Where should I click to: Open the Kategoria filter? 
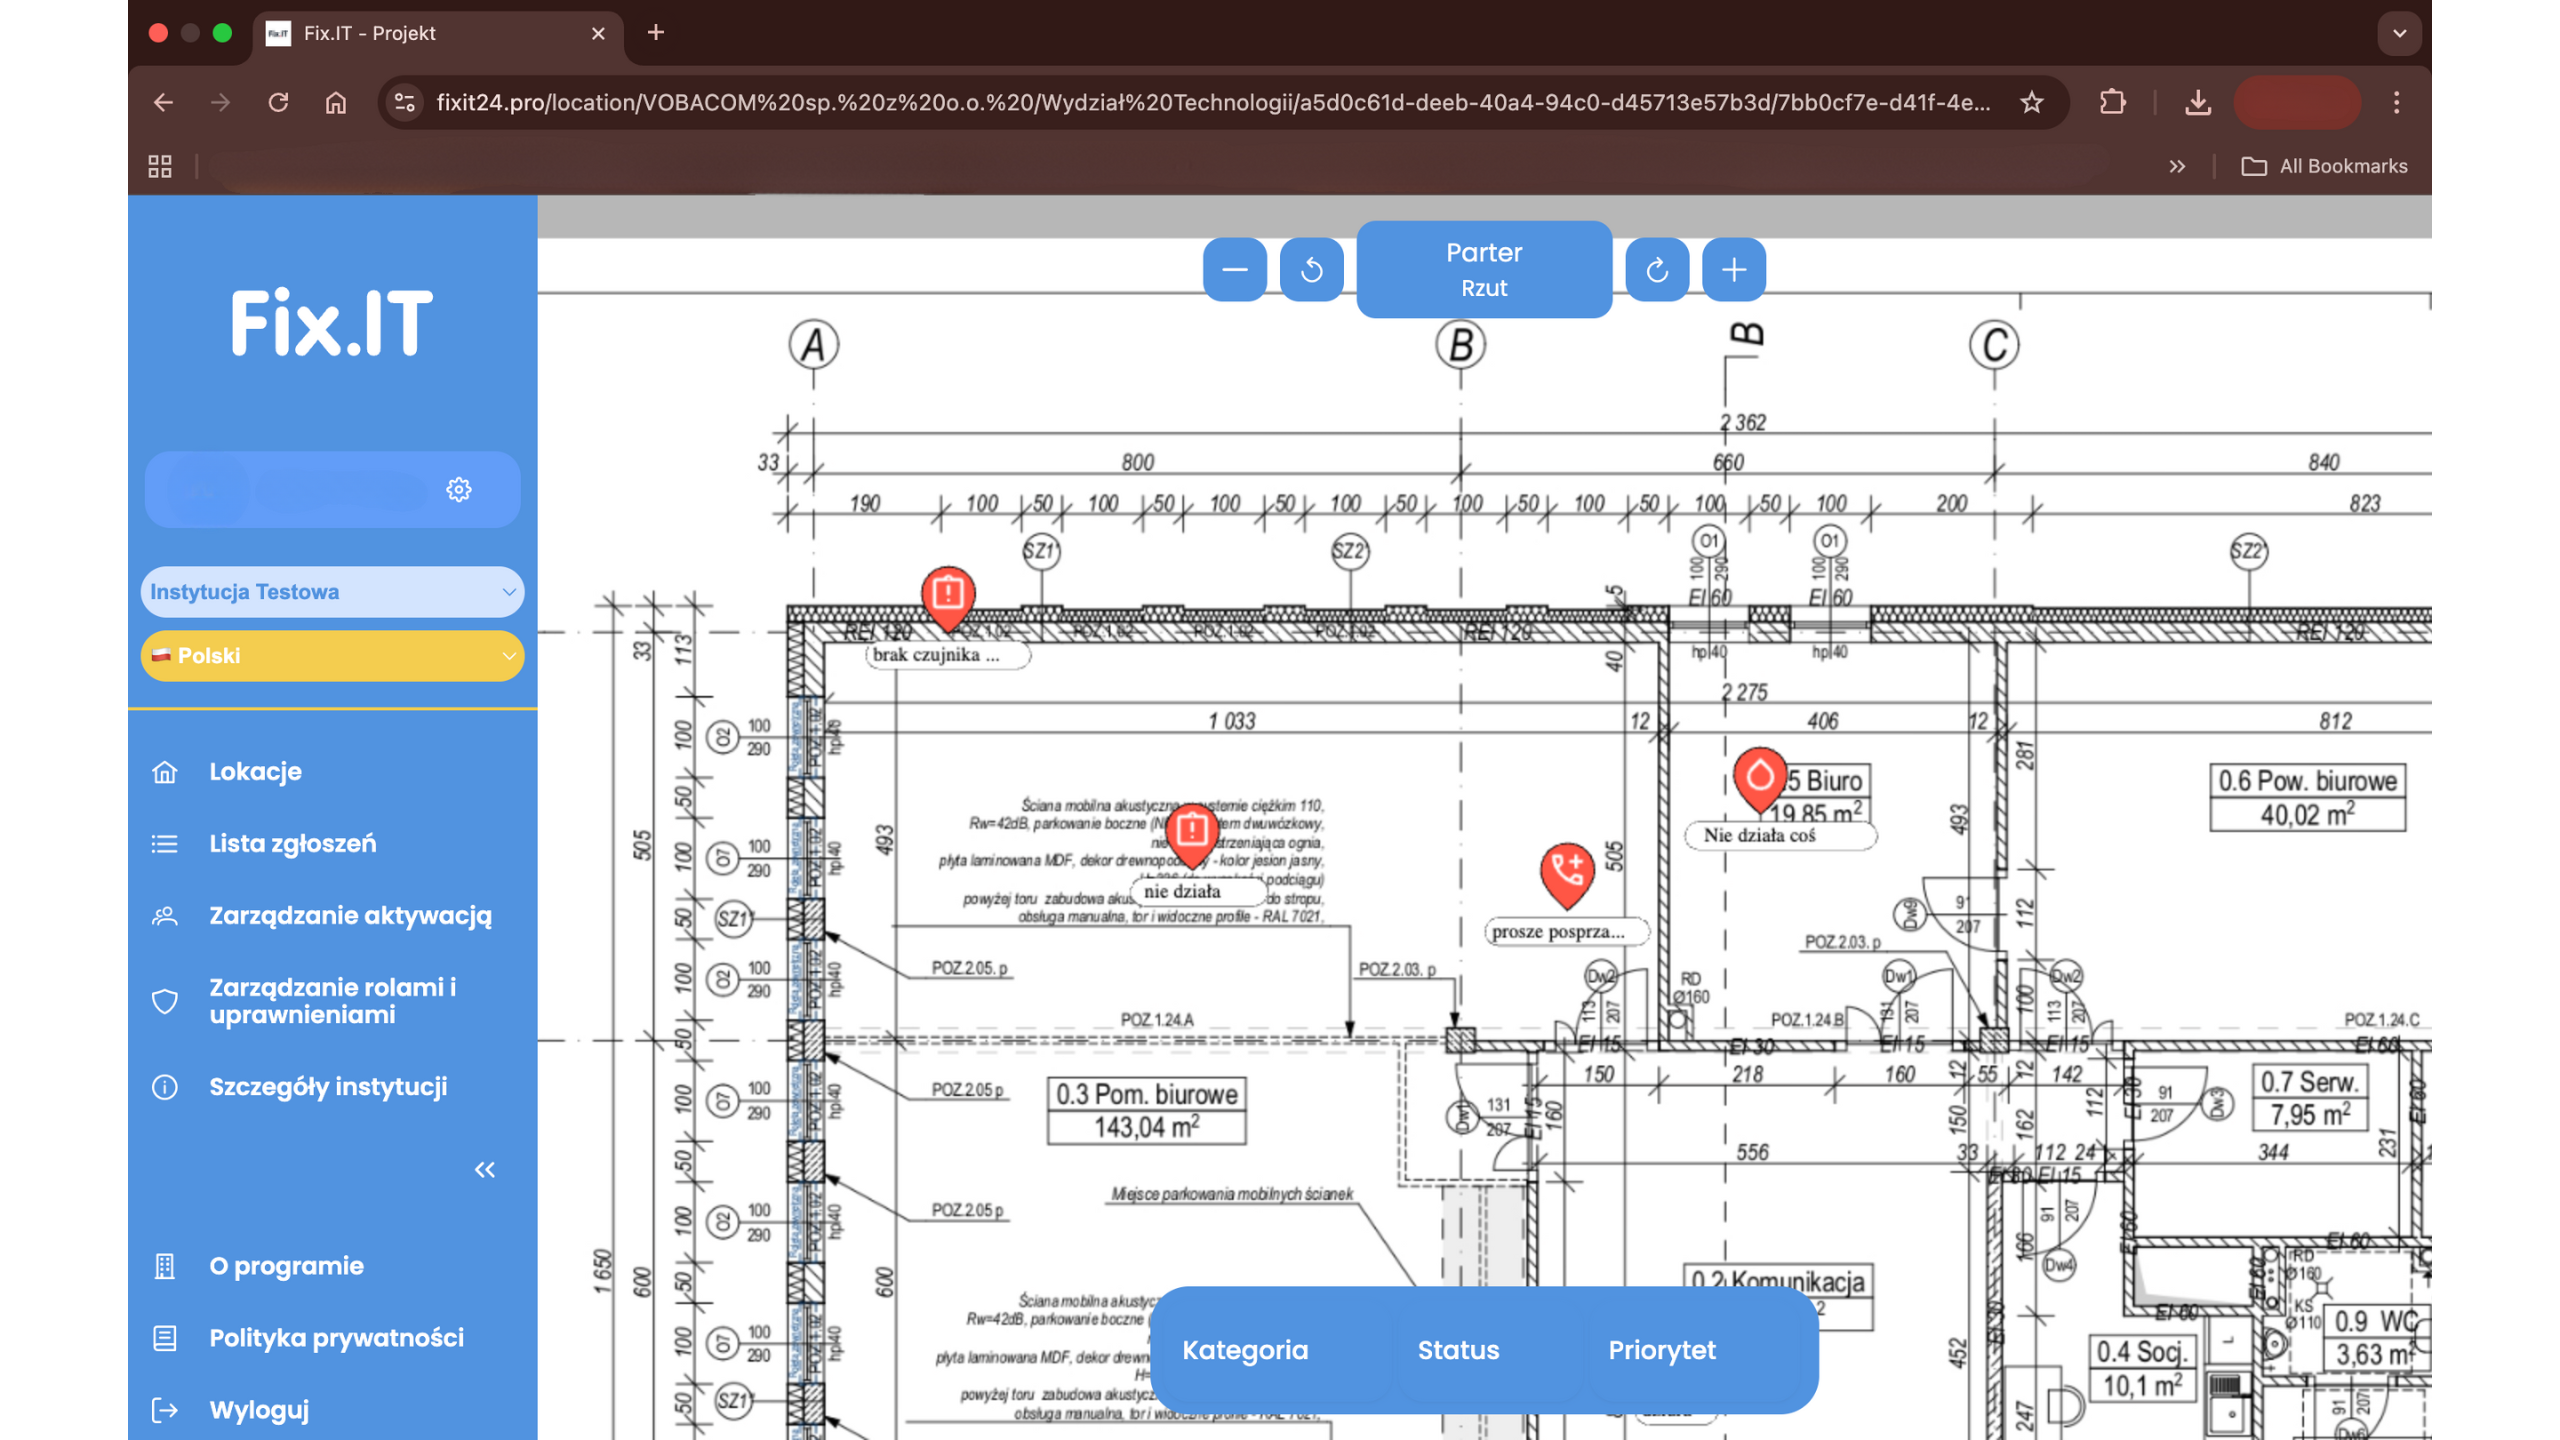(1245, 1349)
